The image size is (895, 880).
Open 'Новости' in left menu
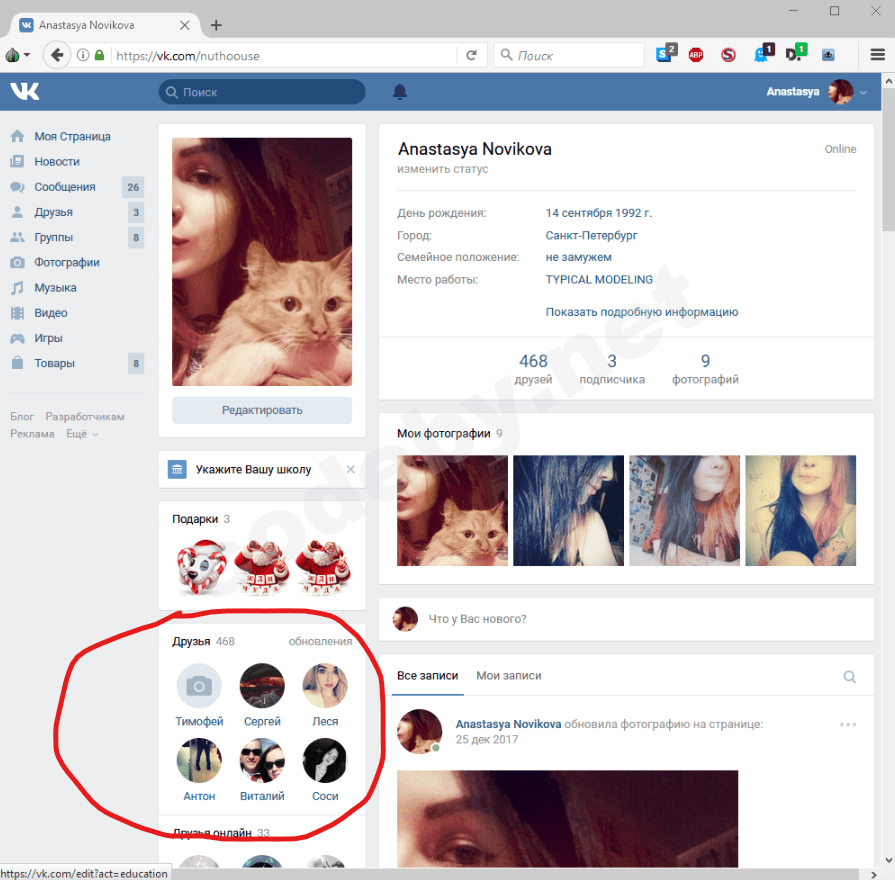[57, 162]
